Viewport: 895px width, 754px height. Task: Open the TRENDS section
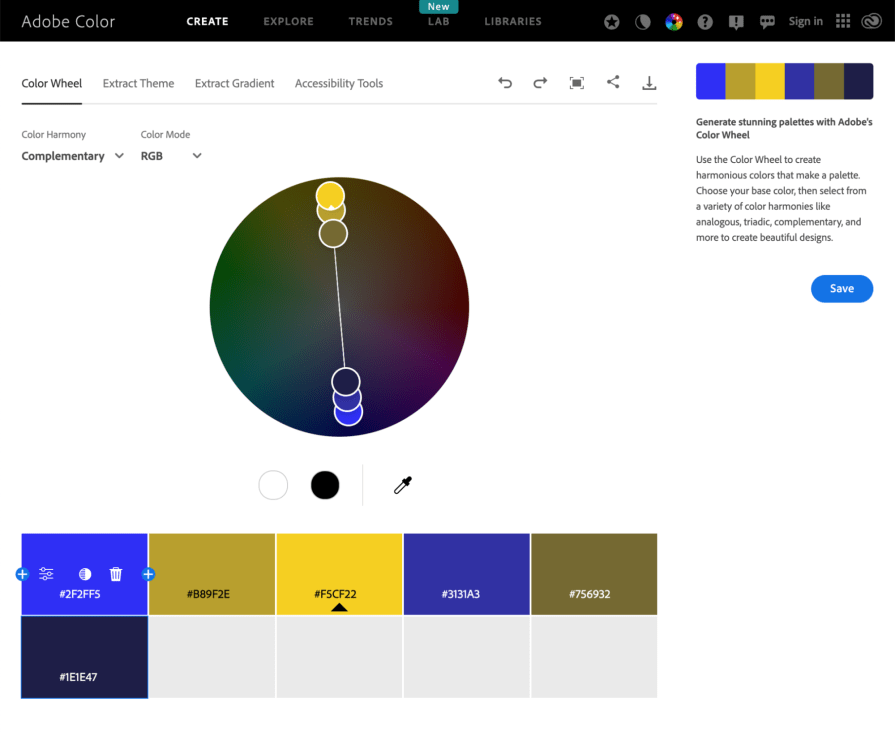tap(370, 21)
